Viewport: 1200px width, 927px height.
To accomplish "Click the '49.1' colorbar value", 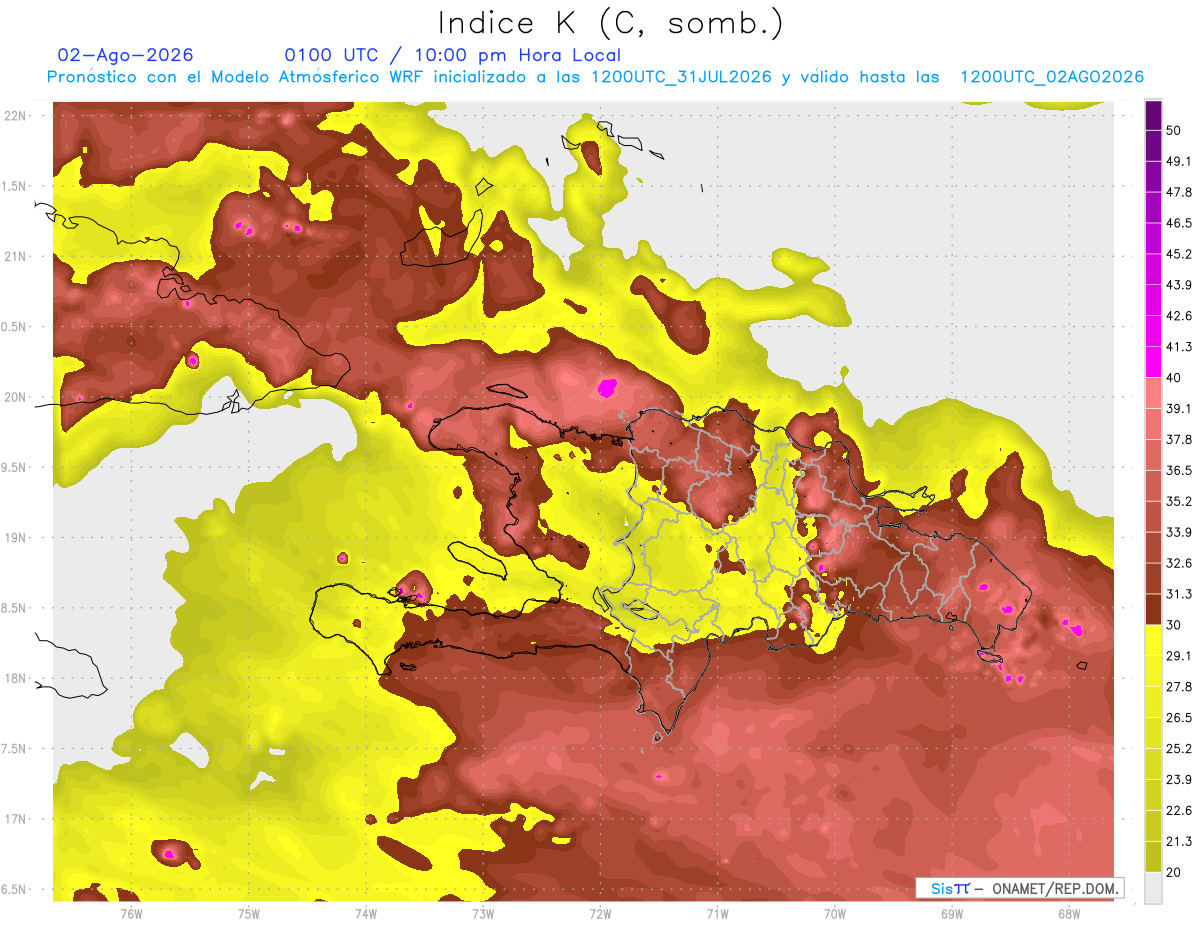I will click(1179, 161).
